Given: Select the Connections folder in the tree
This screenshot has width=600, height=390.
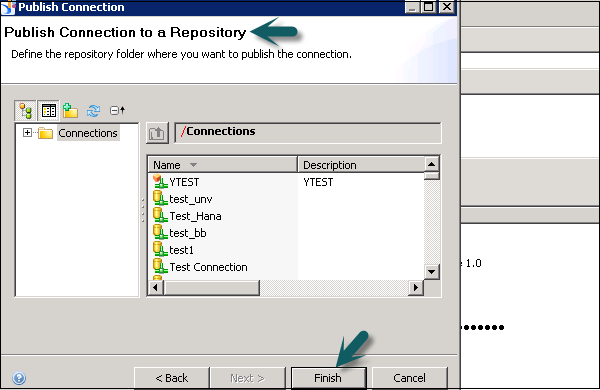Looking at the screenshot, I should pyautogui.click(x=88, y=133).
